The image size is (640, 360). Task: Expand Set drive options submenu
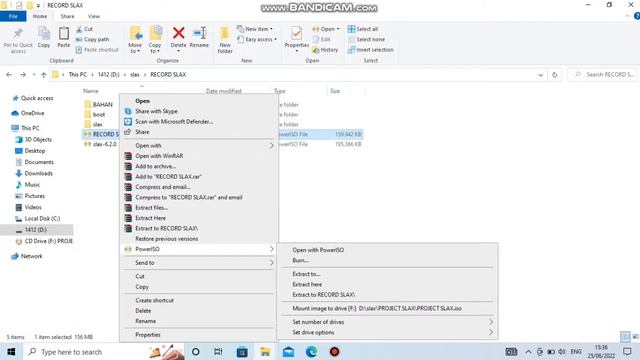[x=387, y=333]
